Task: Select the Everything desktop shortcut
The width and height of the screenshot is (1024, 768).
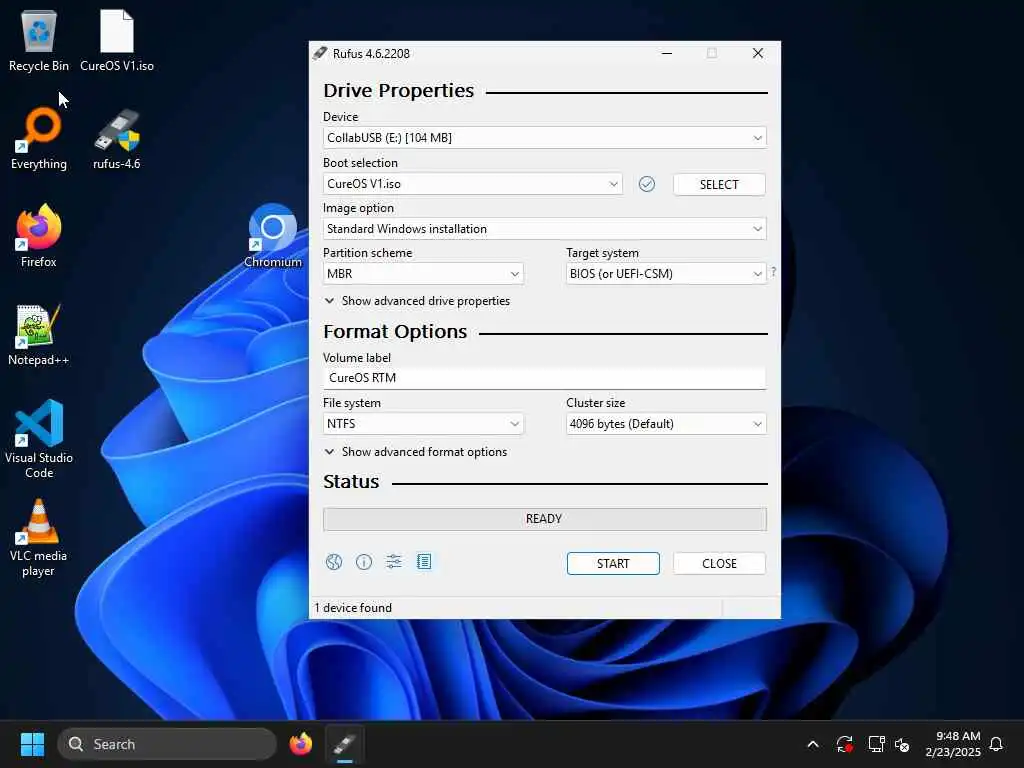Action: click(39, 138)
